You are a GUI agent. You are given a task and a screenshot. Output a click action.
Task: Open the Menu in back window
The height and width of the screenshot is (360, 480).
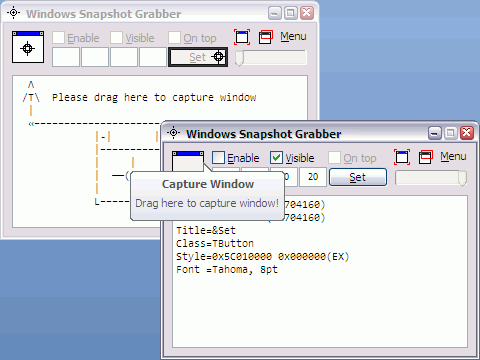[293, 36]
